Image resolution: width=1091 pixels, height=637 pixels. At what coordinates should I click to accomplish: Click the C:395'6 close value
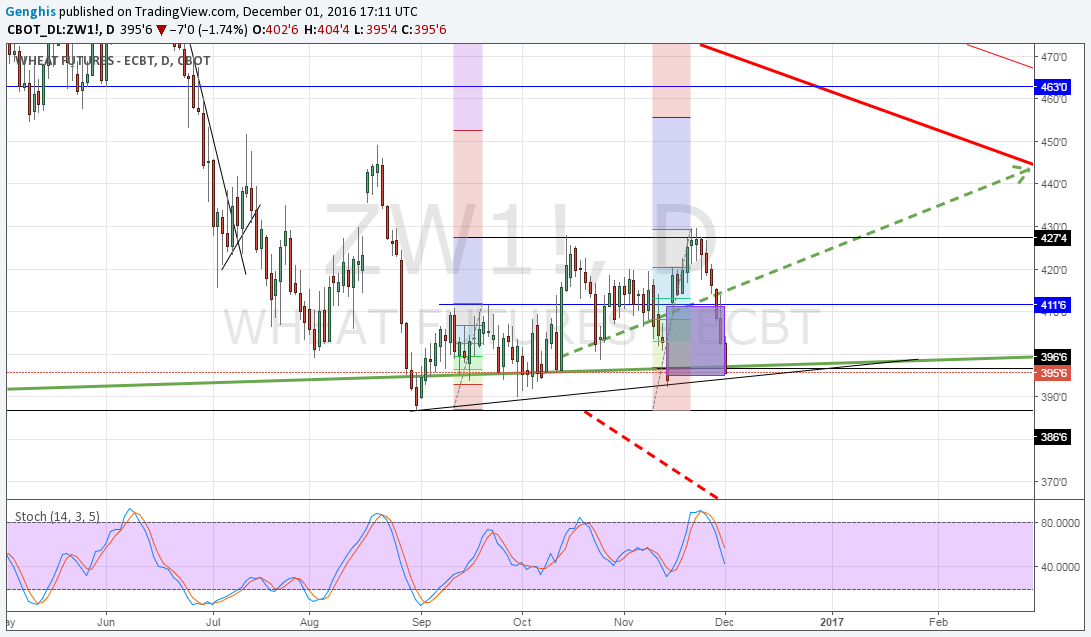[424, 29]
